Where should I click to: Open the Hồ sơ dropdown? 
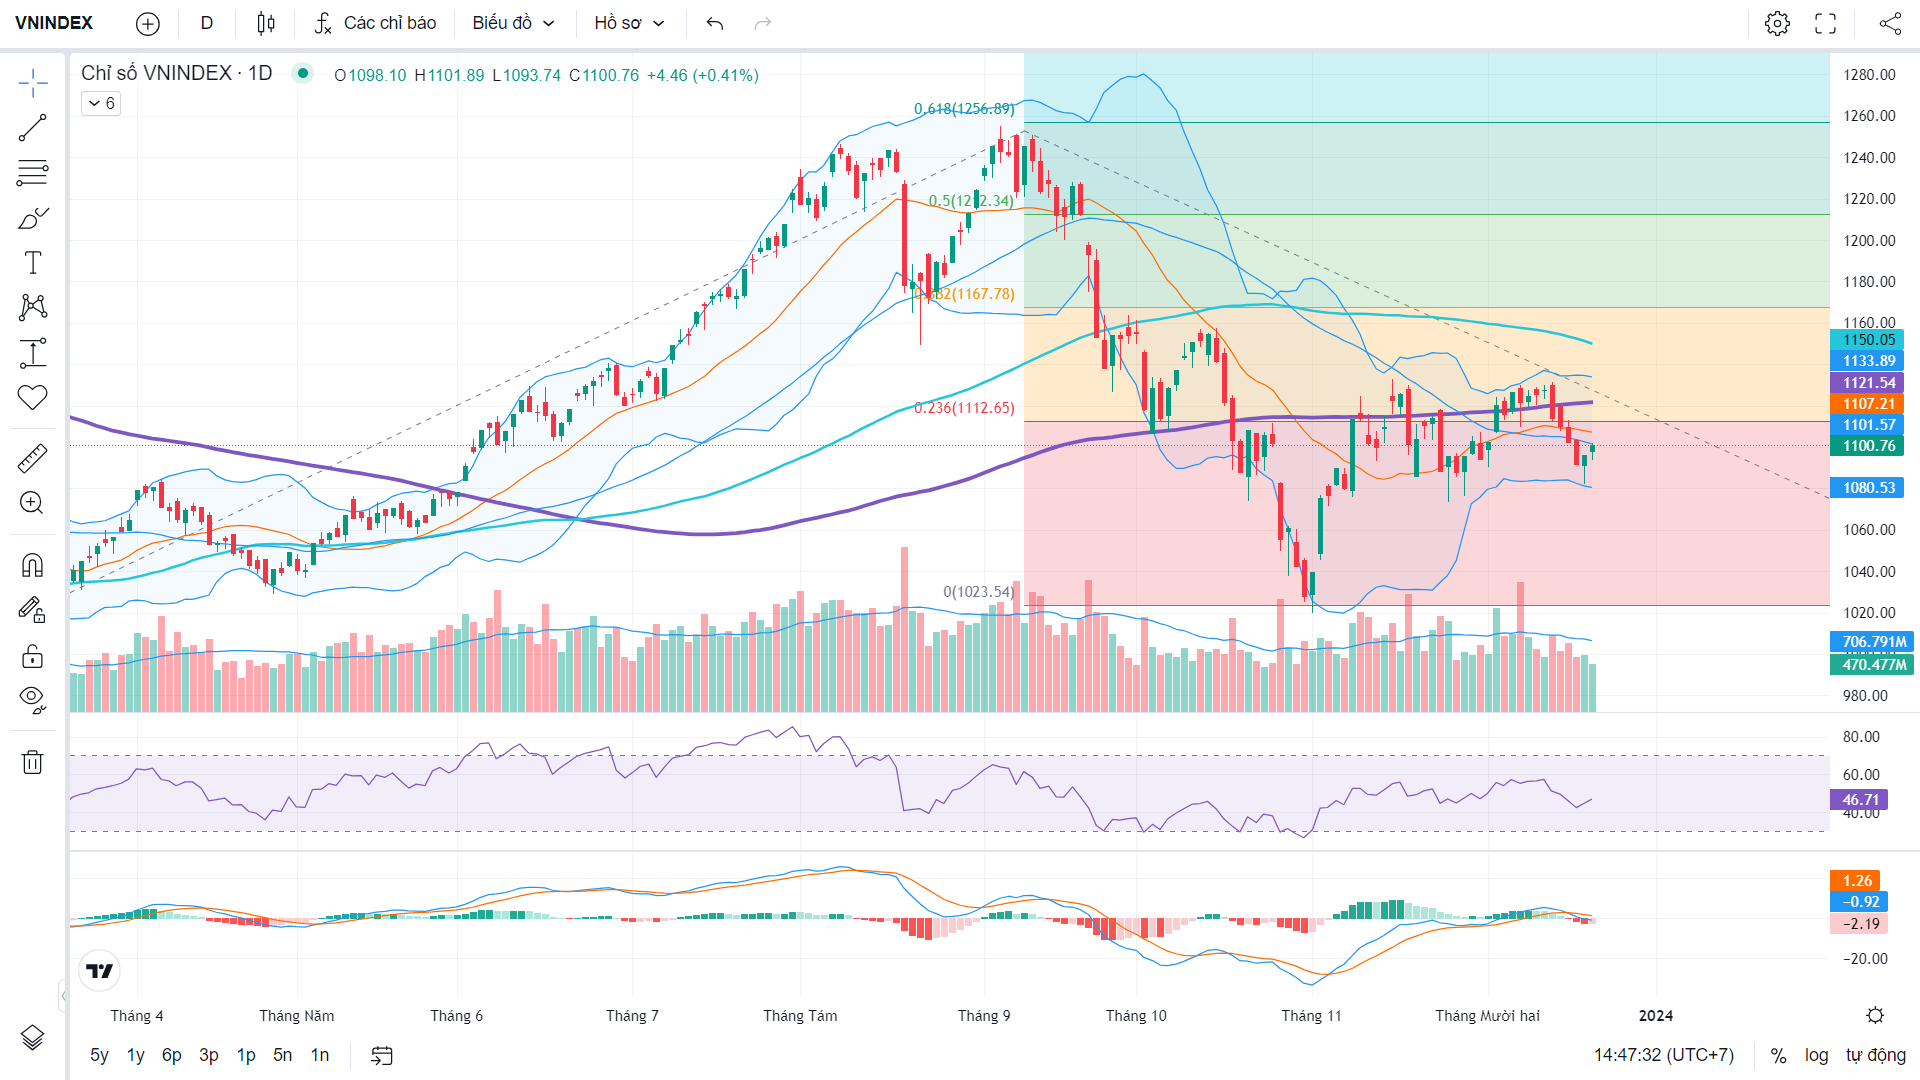point(629,23)
